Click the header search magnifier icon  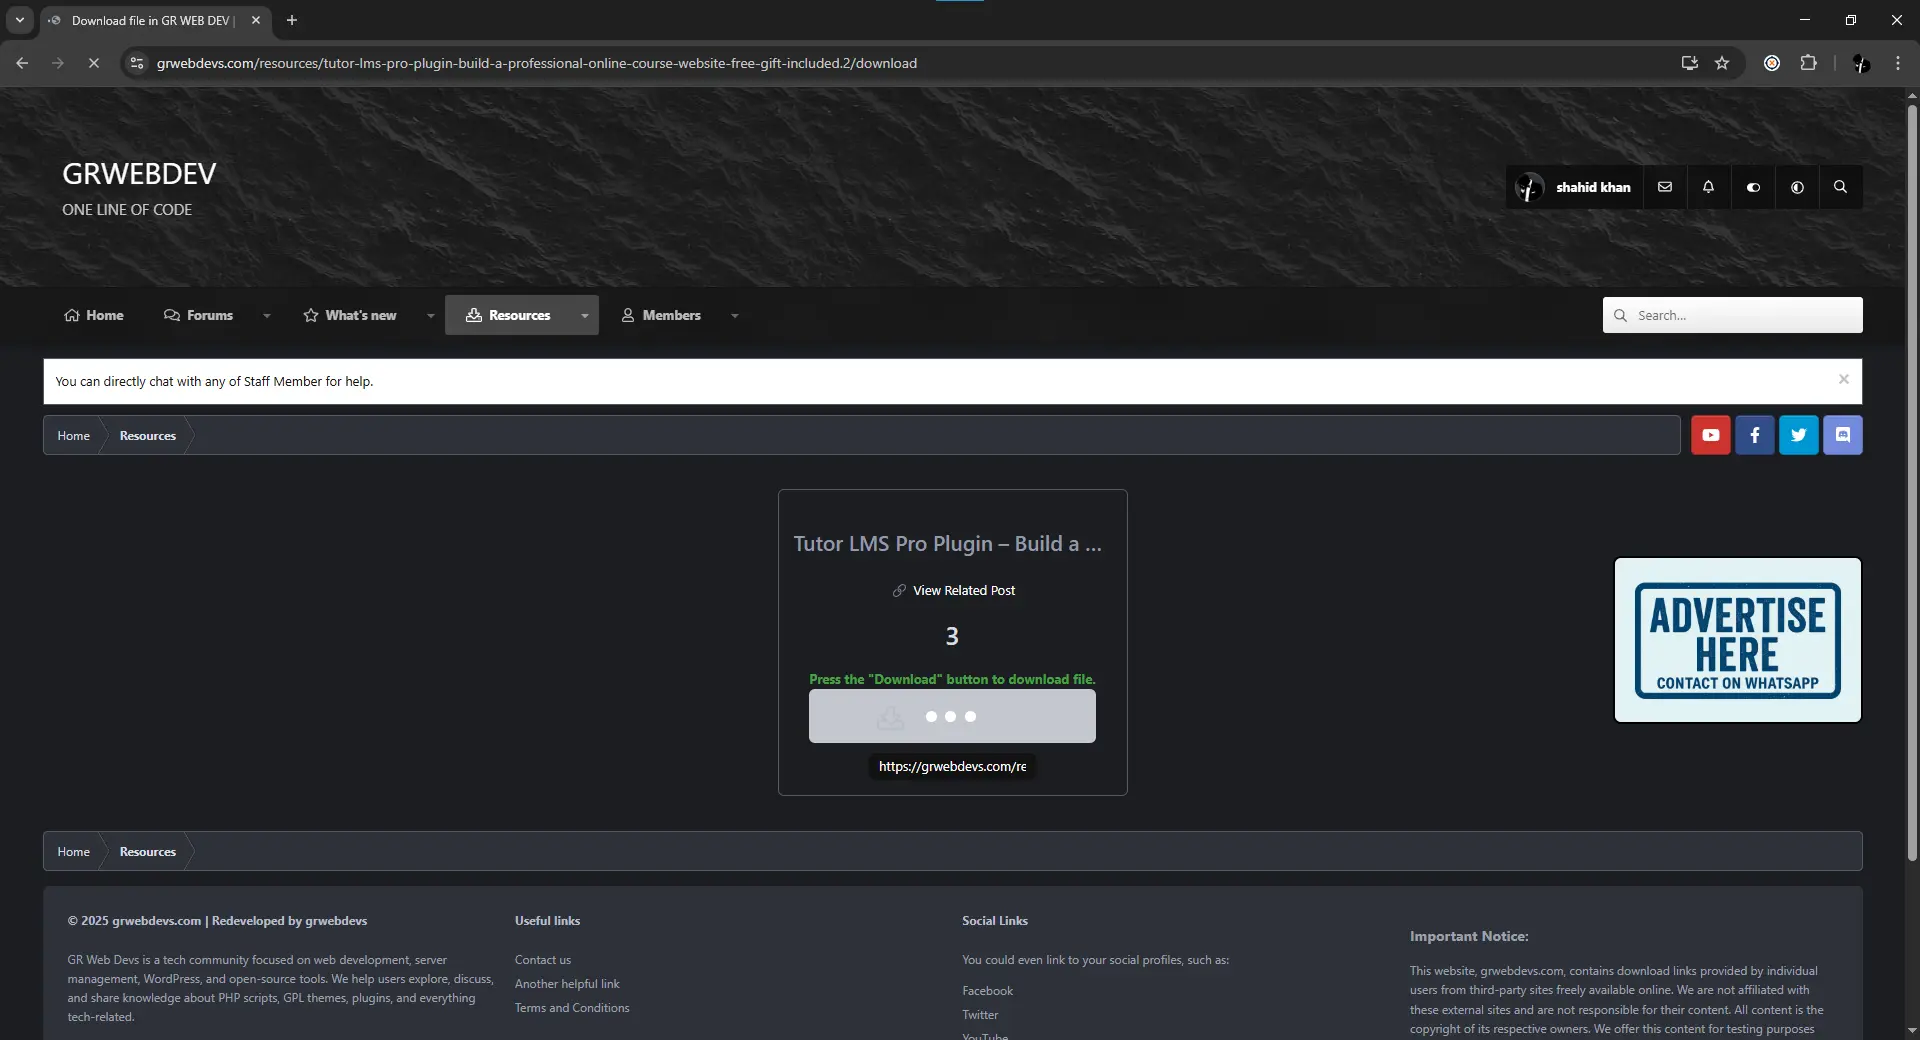point(1840,187)
